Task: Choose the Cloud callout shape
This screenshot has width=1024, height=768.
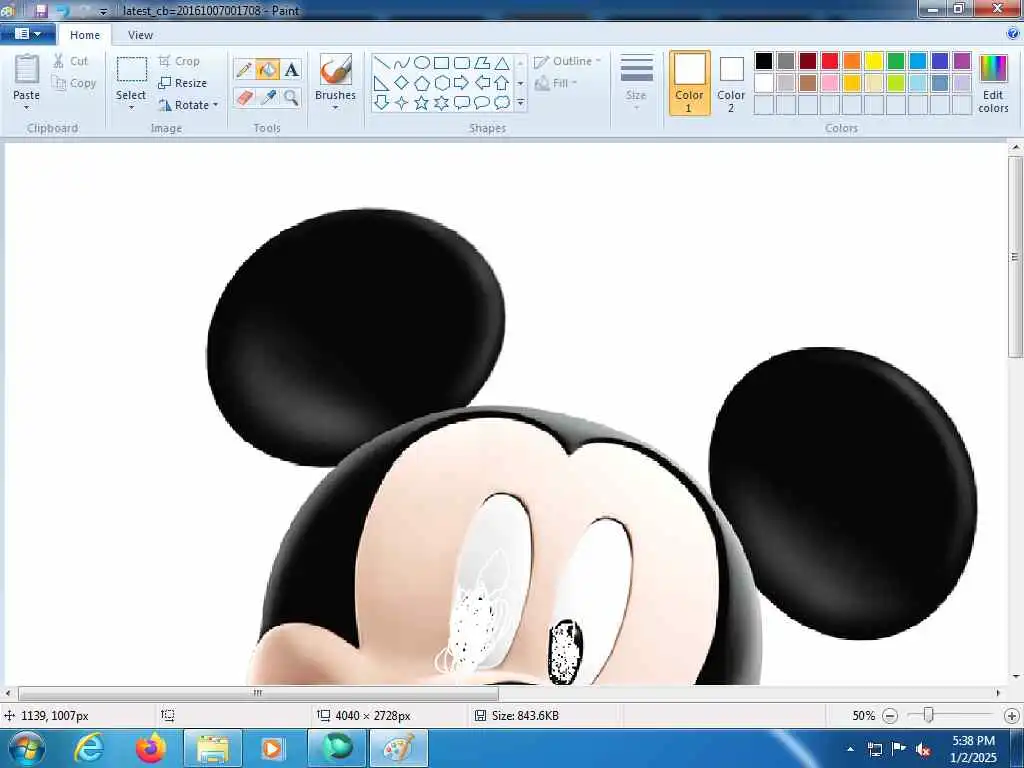Action: (x=502, y=103)
